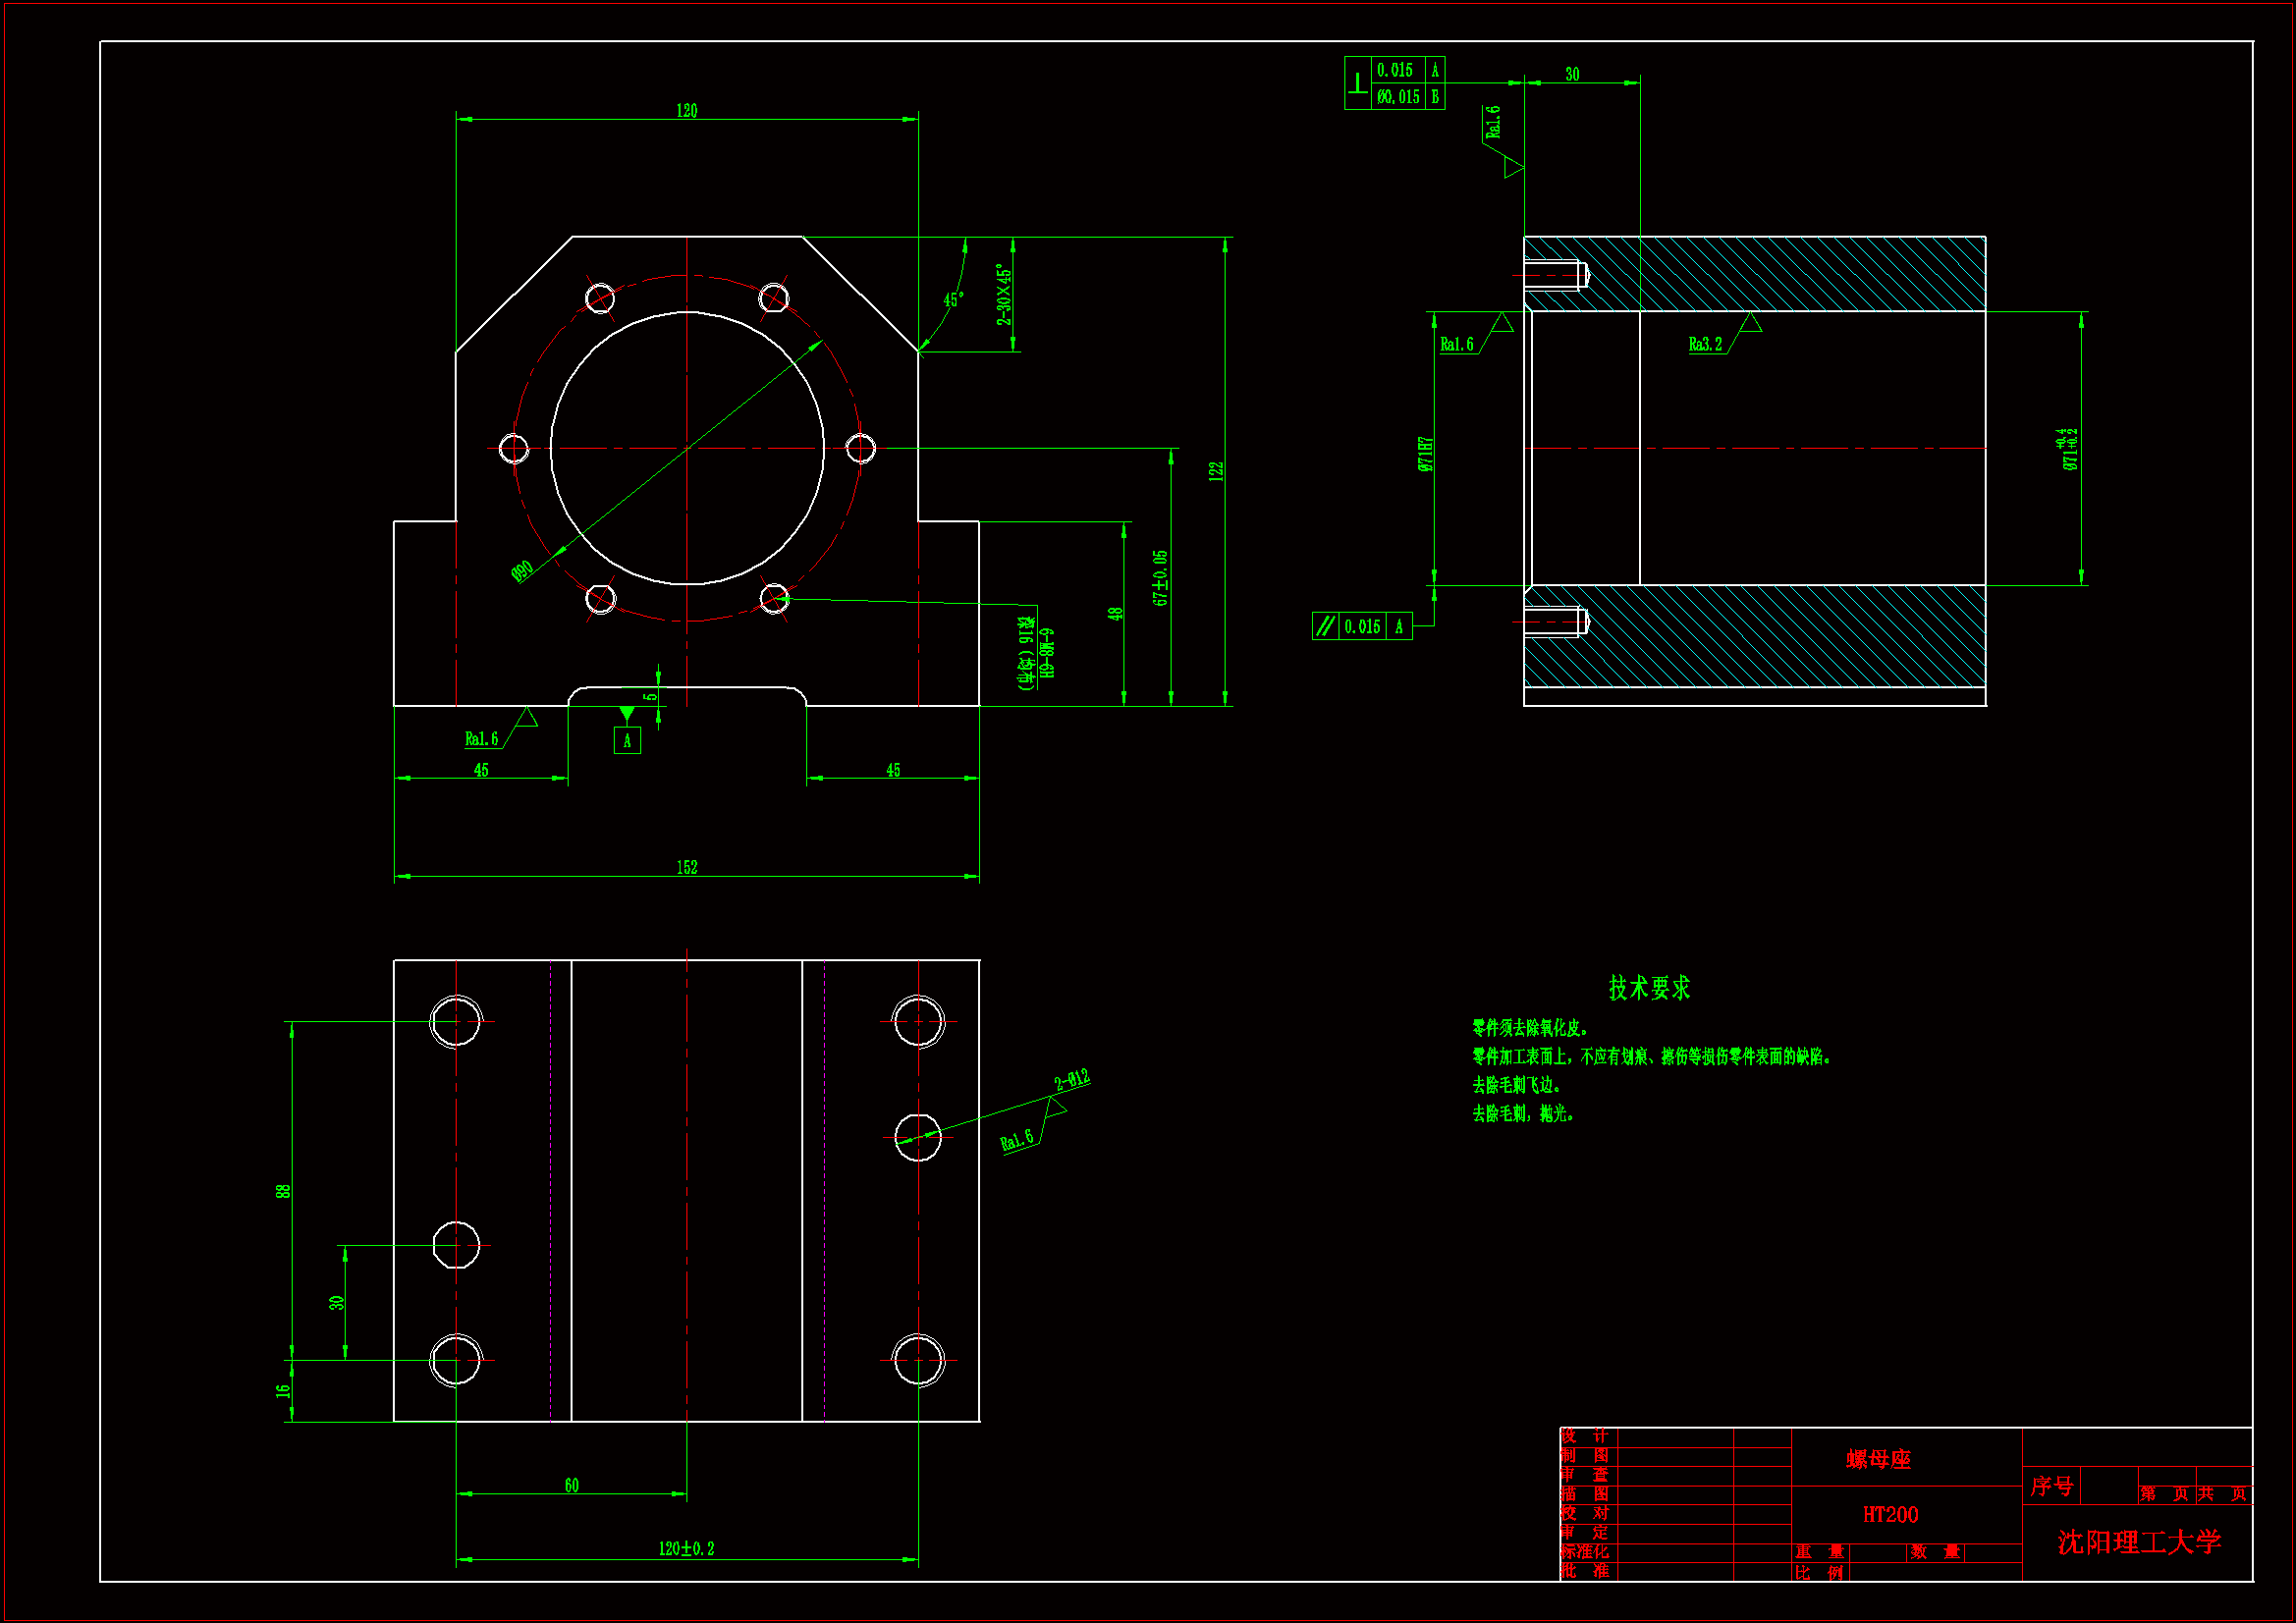Click the 88 vertical dimension in top view

pyautogui.click(x=283, y=1191)
